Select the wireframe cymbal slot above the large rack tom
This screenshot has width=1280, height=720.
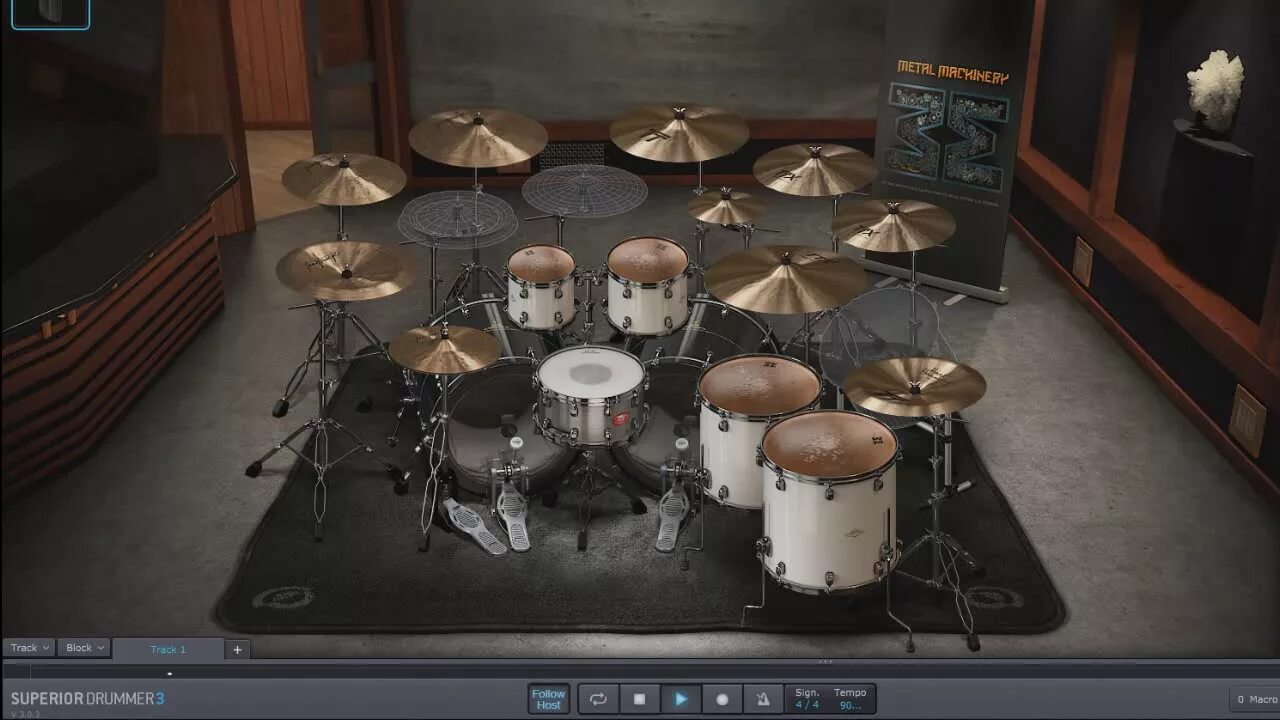tap(585, 190)
